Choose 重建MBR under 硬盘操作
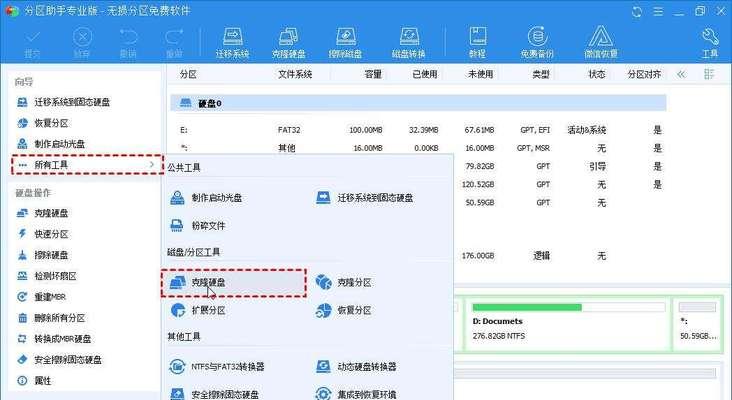 point(41,297)
